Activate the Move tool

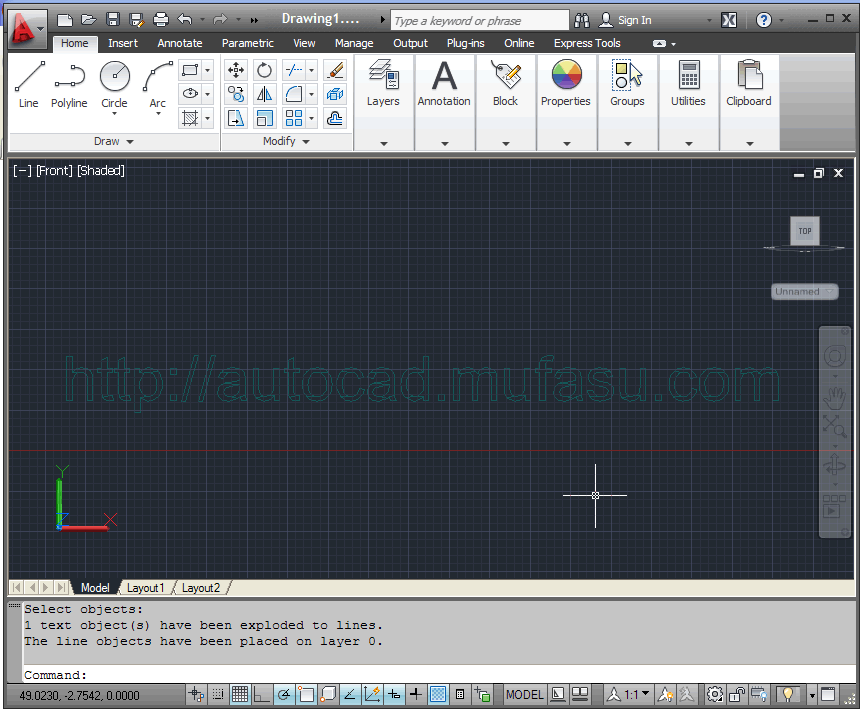click(236, 70)
